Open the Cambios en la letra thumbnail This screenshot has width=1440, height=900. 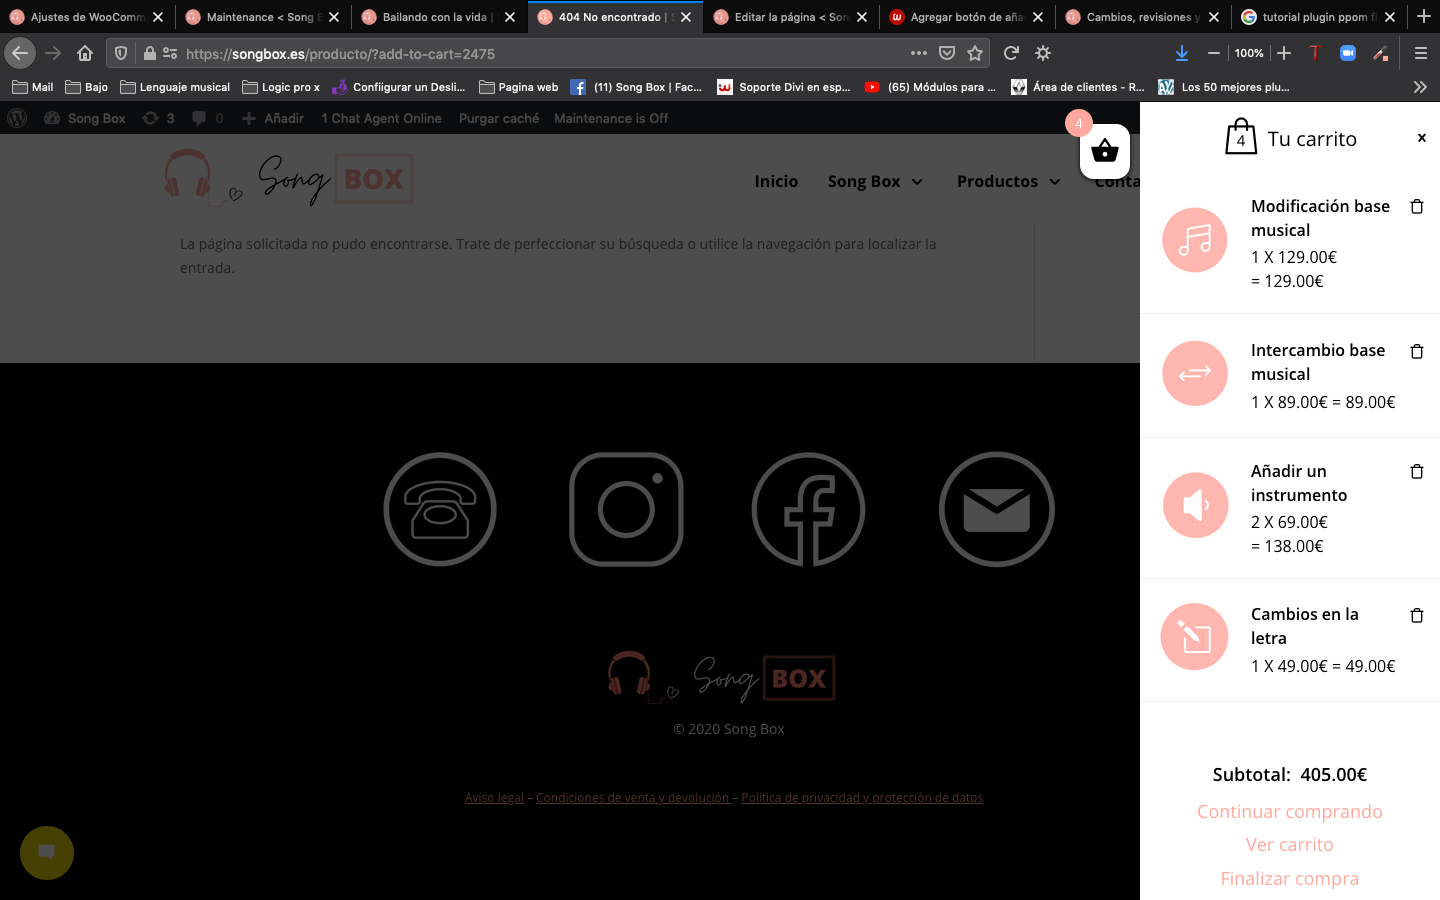tap(1195, 636)
